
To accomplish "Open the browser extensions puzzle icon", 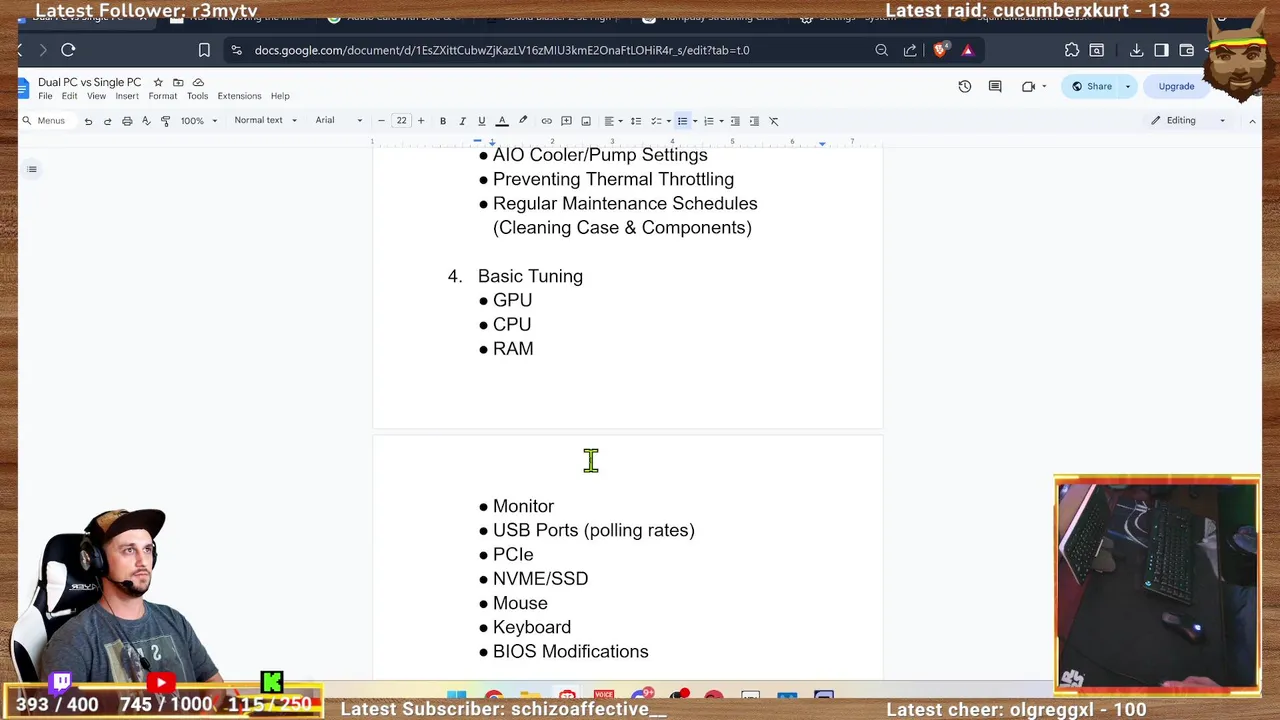I will (1072, 50).
